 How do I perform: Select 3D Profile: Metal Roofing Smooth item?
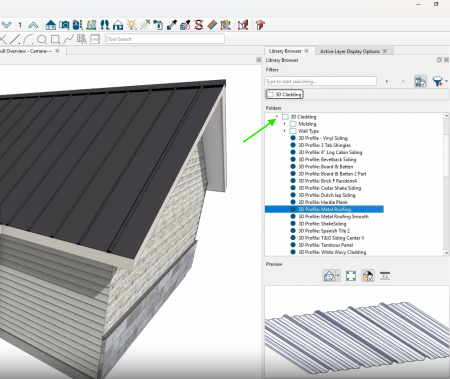(x=333, y=216)
